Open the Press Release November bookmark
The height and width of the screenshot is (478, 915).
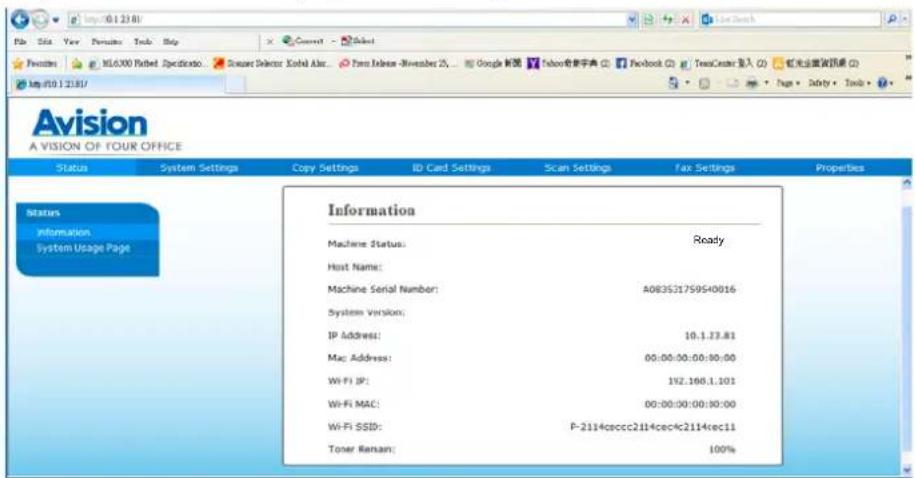pos(397,63)
